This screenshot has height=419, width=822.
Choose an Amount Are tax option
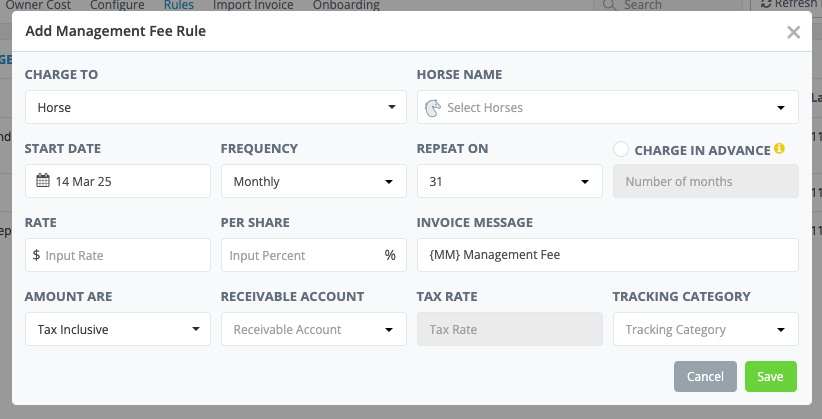118,329
